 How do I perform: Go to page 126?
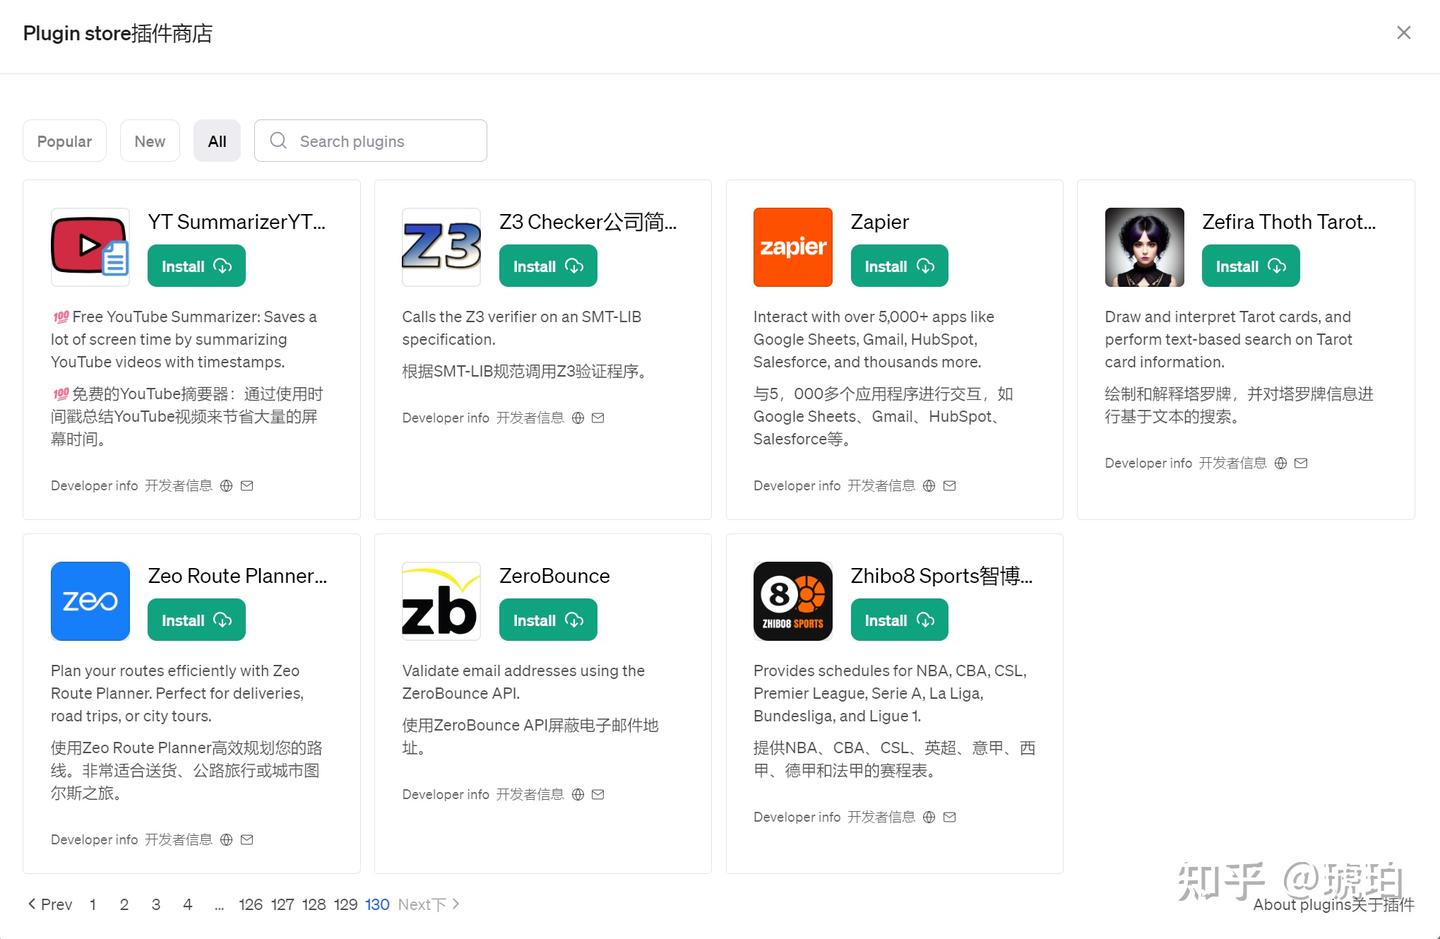coord(251,904)
